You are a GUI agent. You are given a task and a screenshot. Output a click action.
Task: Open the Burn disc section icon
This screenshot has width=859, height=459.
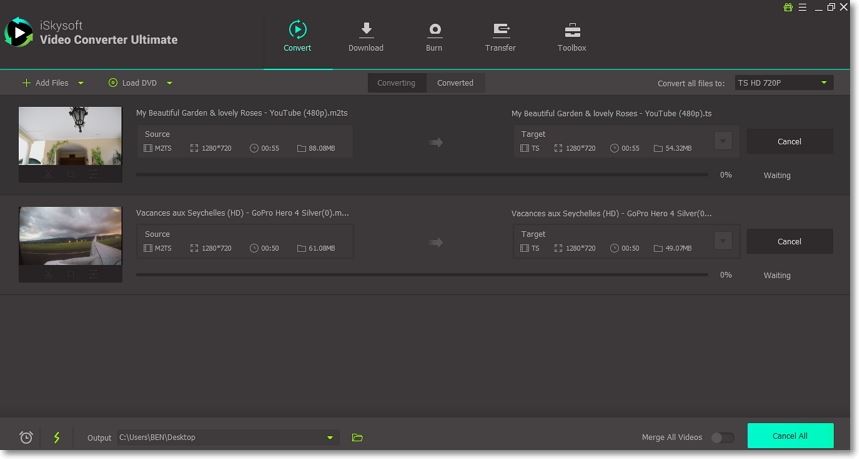click(x=434, y=30)
